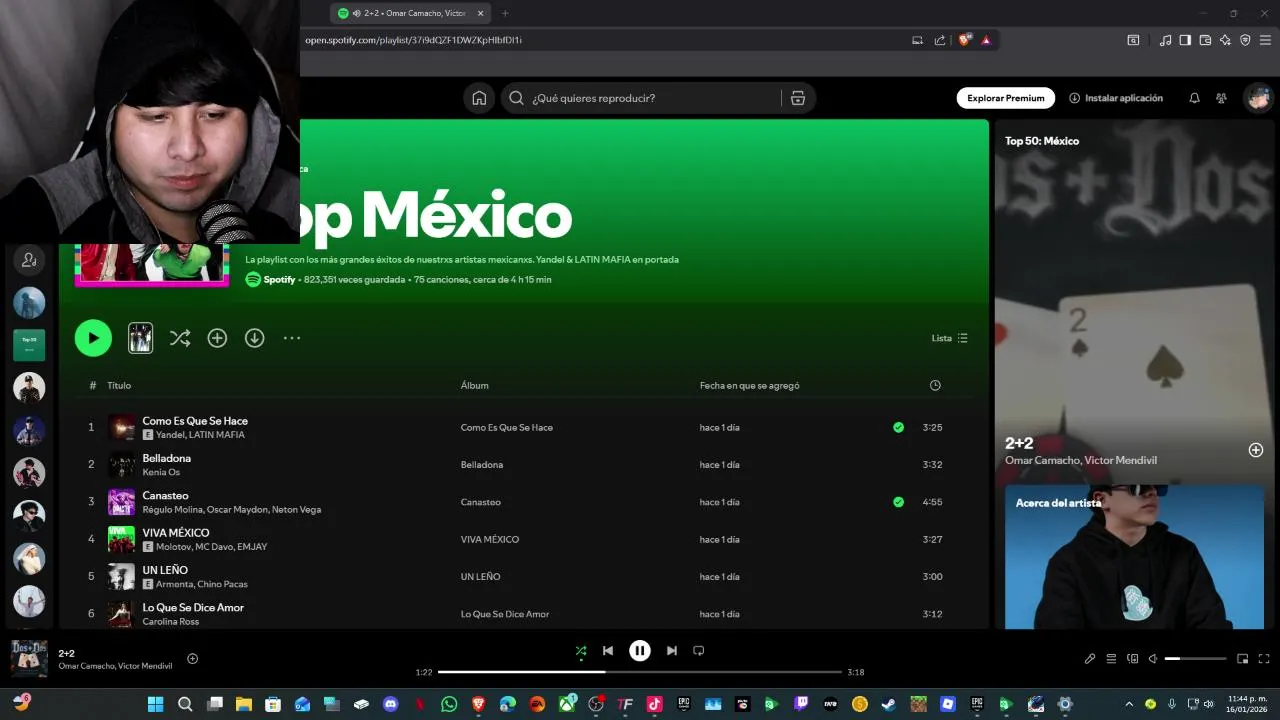Open Windows Start menu
This screenshot has height=720, width=1280.
pos(155,704)
